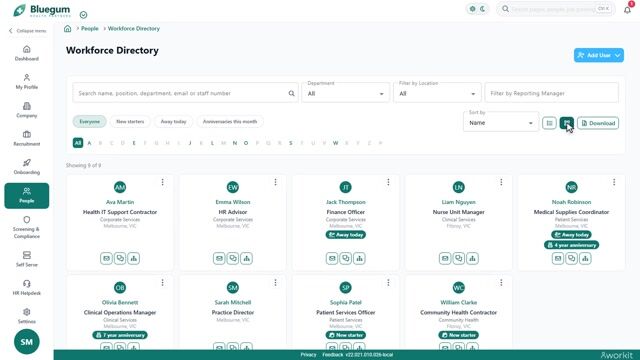Screen dimensions: 640x360
Task: Select the All alphabet filter
Action: click(78, 143)
